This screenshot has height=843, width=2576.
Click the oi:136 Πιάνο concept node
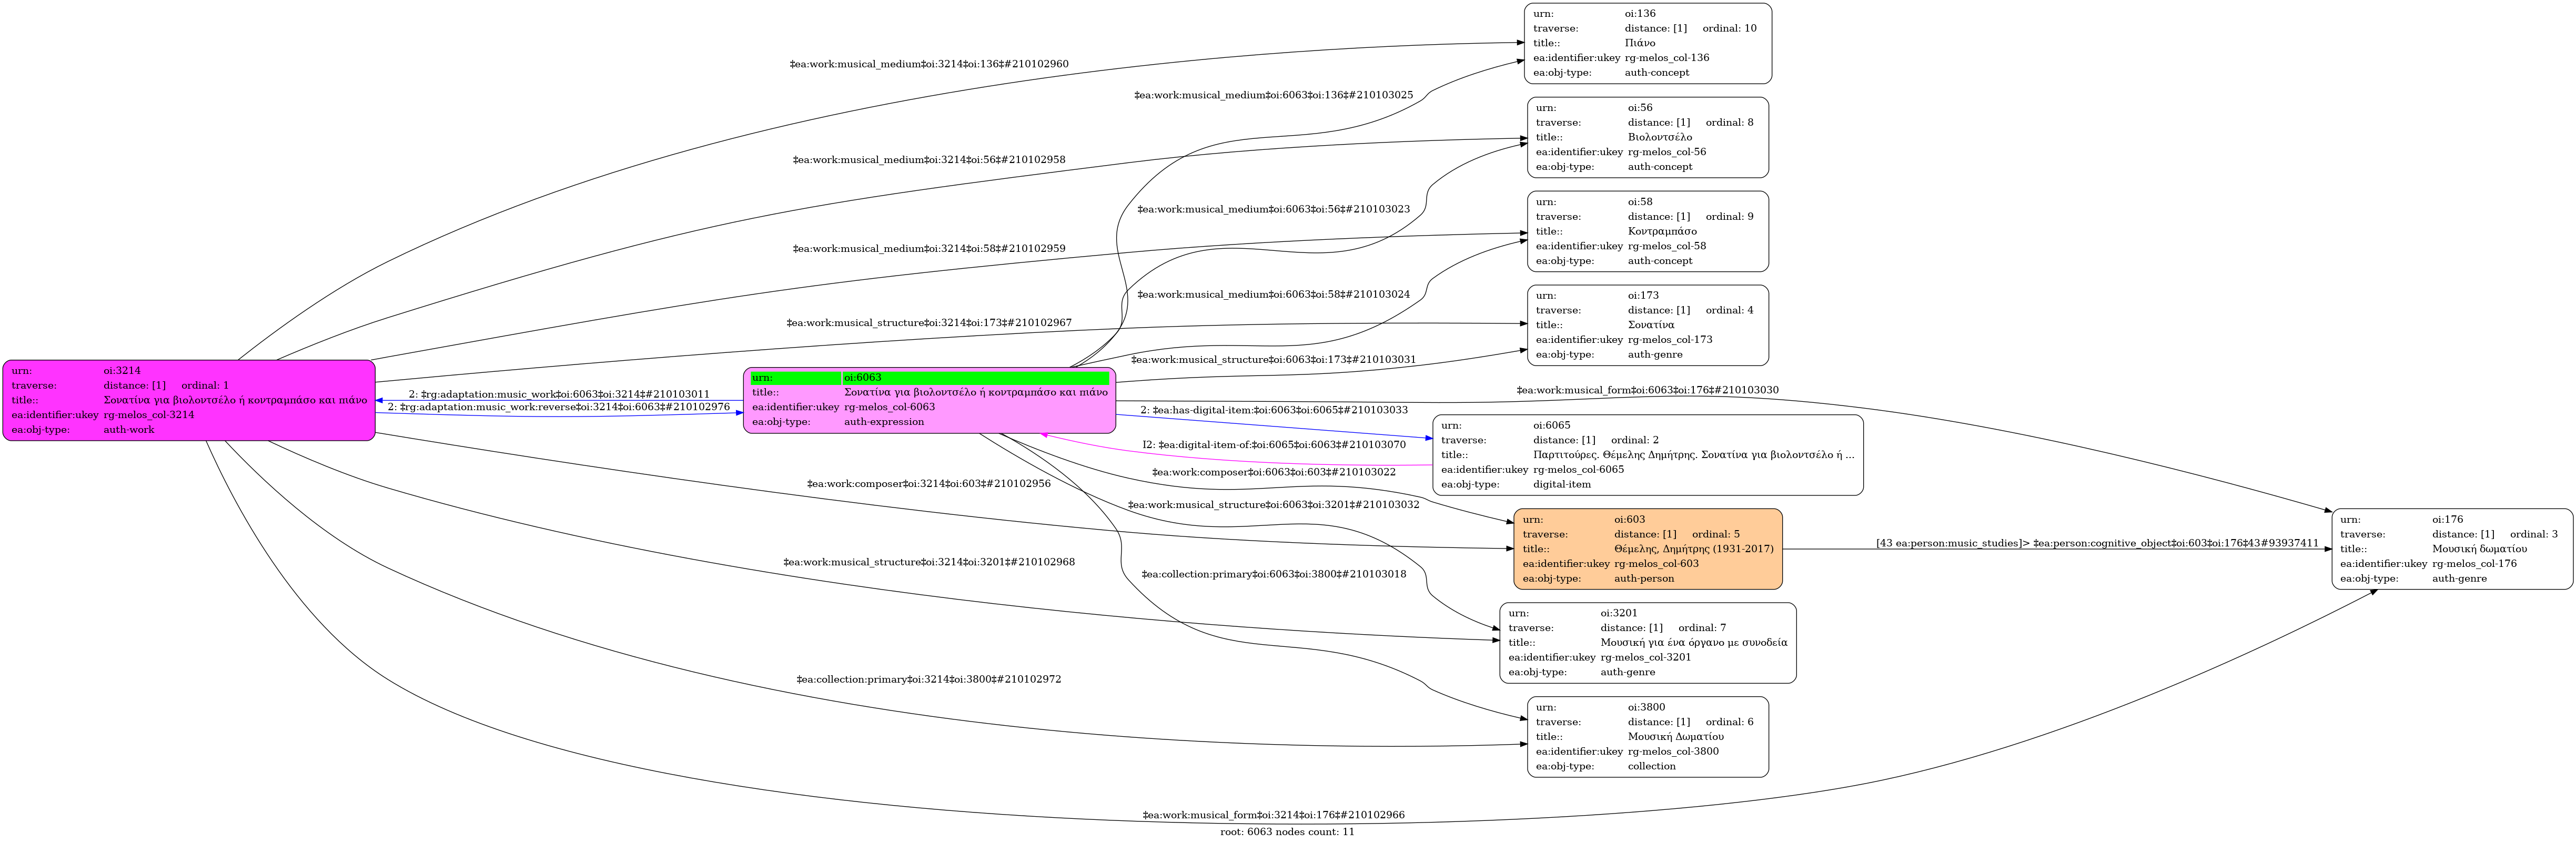pos(1647,43)
